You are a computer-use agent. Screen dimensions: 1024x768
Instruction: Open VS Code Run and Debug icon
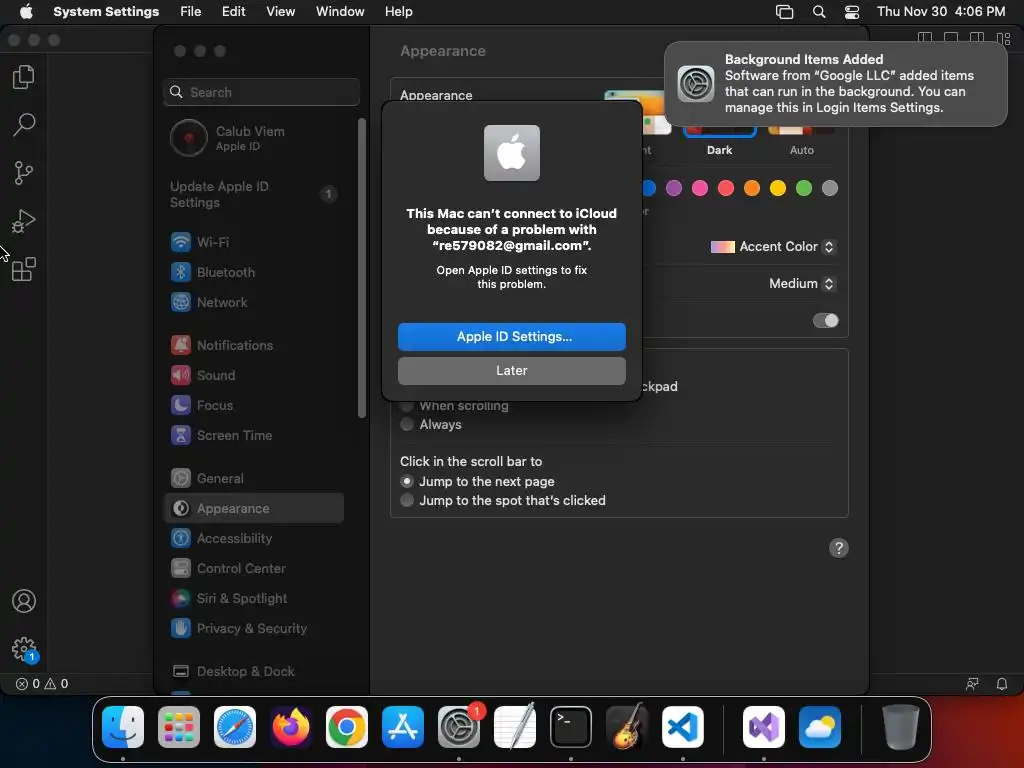point(24,221)
